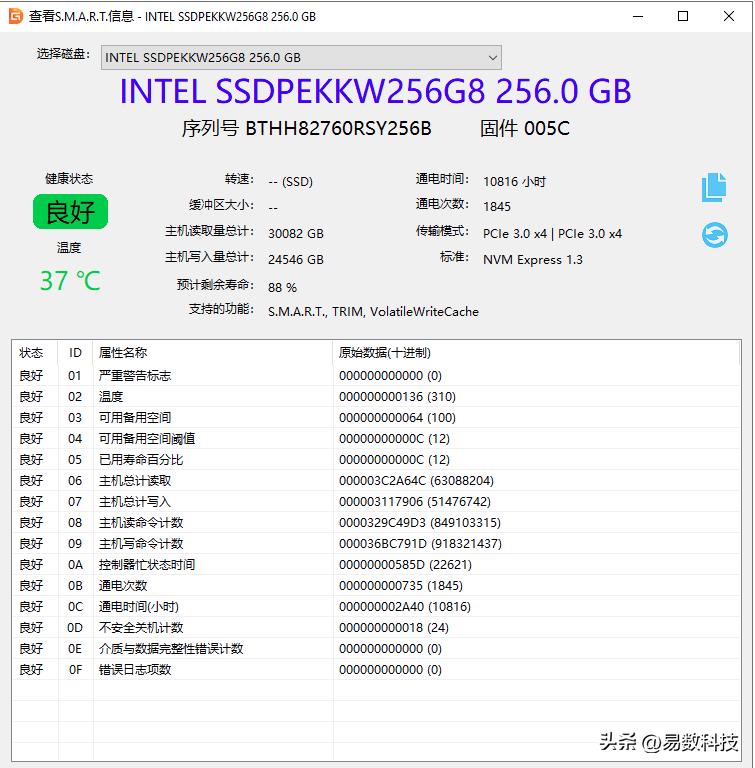755x768 pixels.
Task: Click the ID column header
Action: (75, 353)
